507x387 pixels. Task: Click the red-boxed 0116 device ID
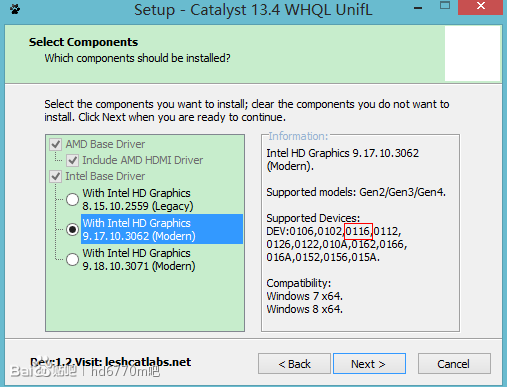click(x=358, y=231)
